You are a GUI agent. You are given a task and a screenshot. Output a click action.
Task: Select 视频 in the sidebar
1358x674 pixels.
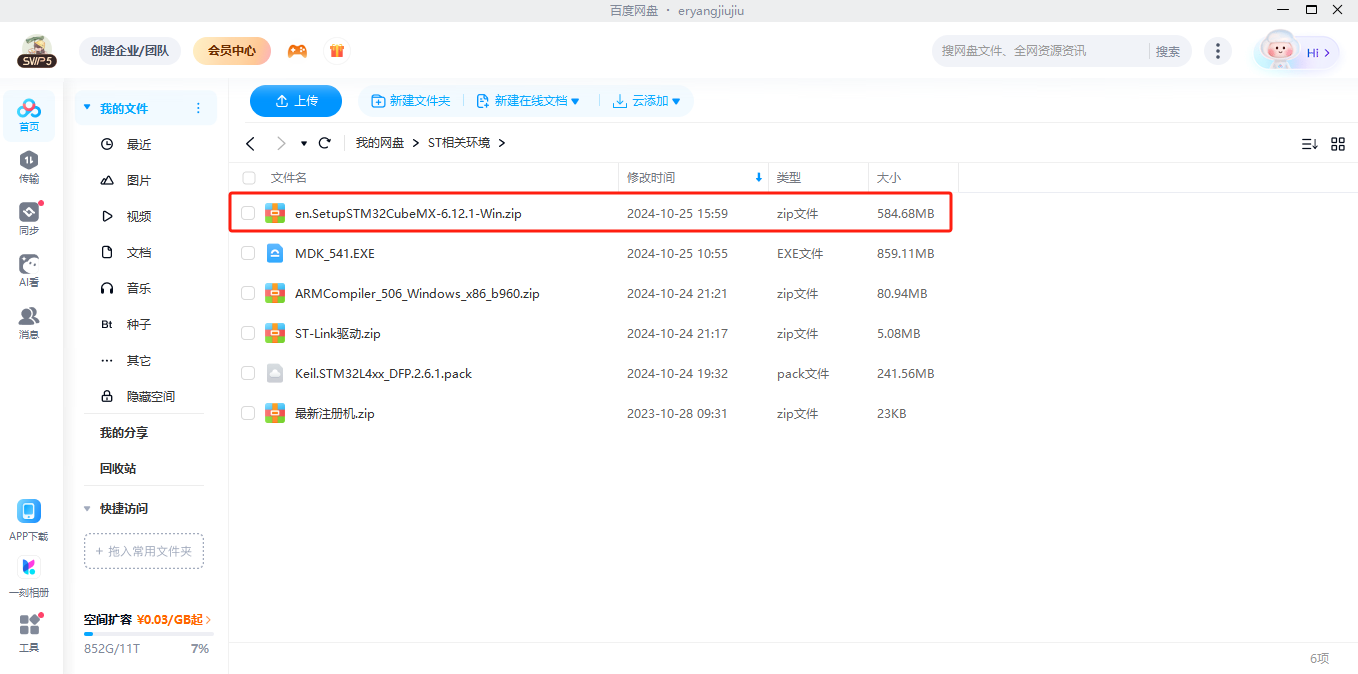139,216
